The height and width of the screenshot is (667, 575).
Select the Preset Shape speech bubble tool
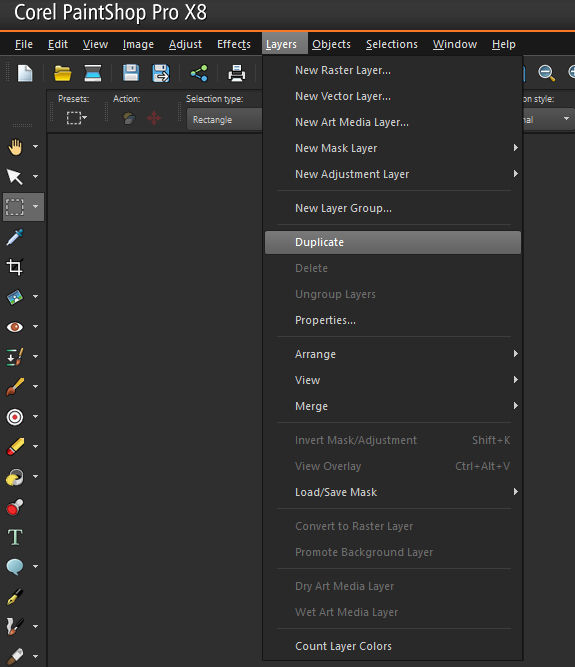click(15, 567)
